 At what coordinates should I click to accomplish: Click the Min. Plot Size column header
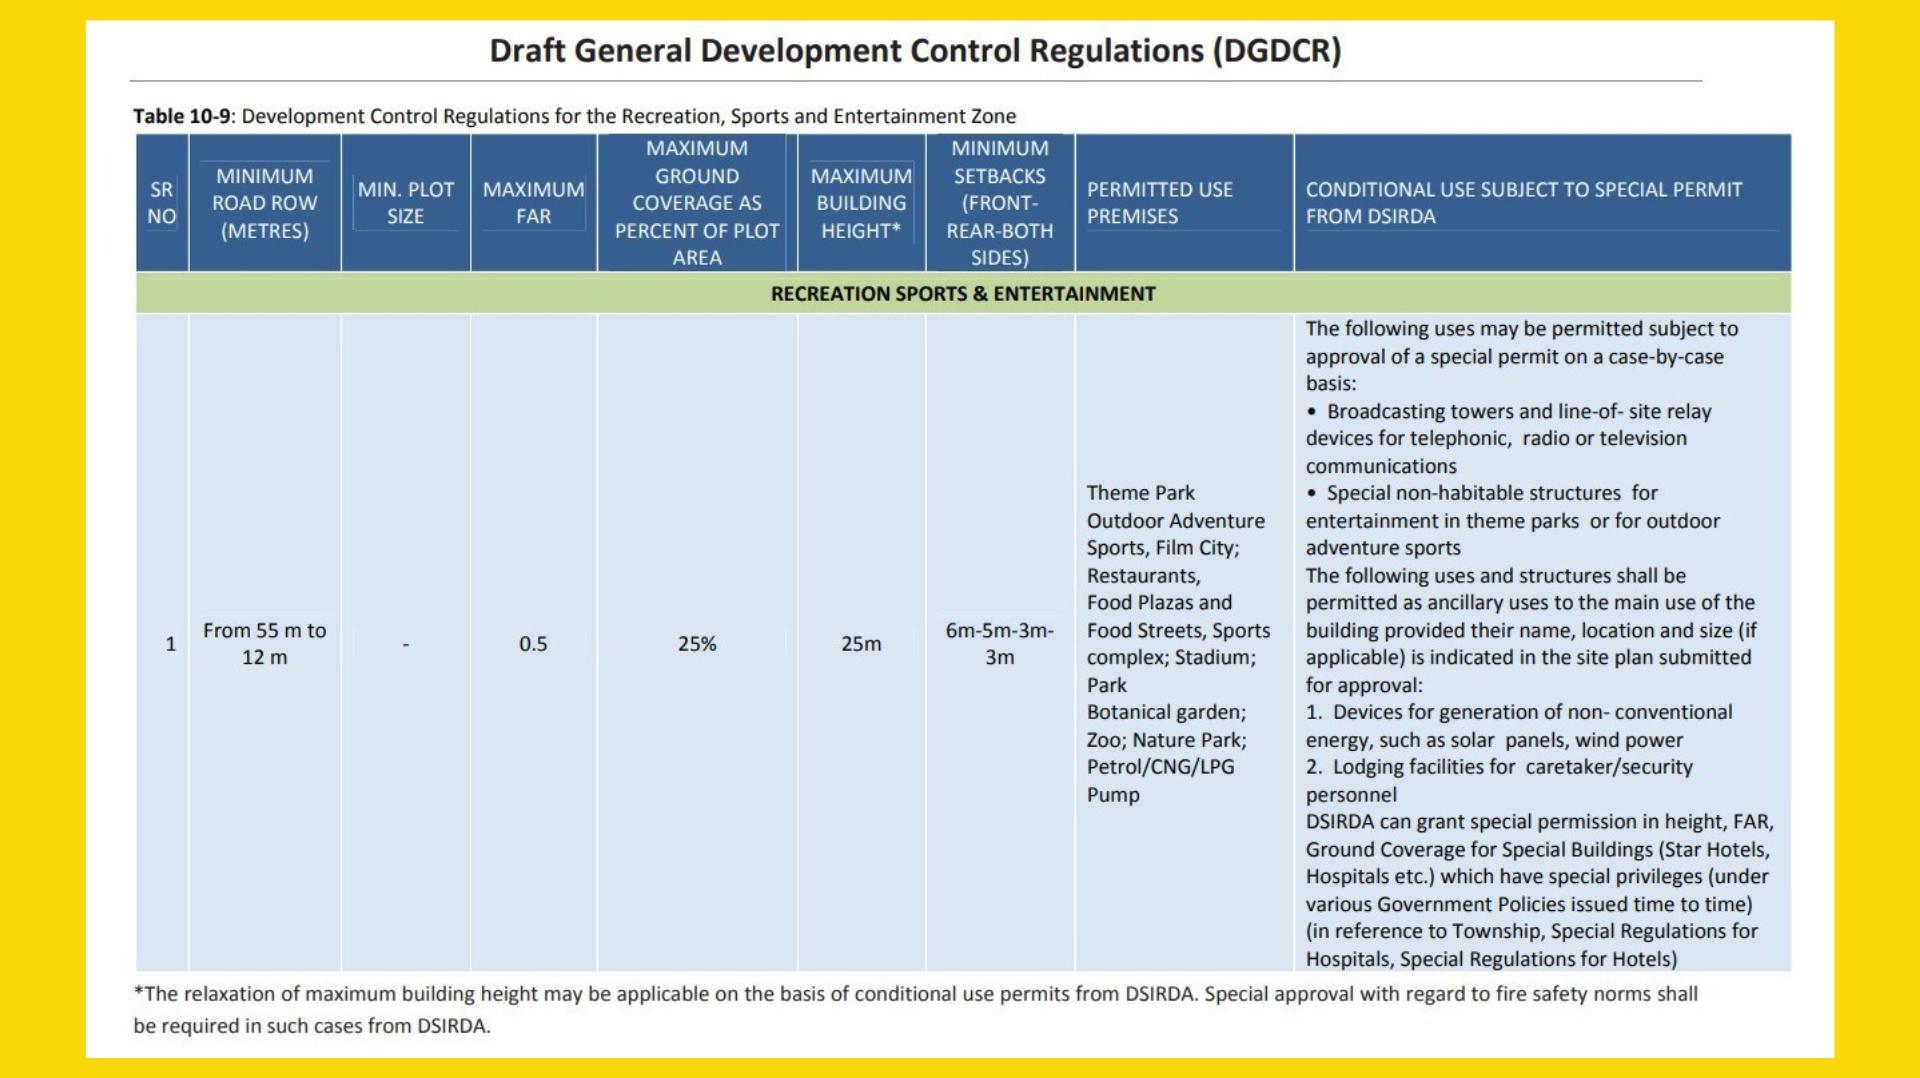(x=405, y=203)
